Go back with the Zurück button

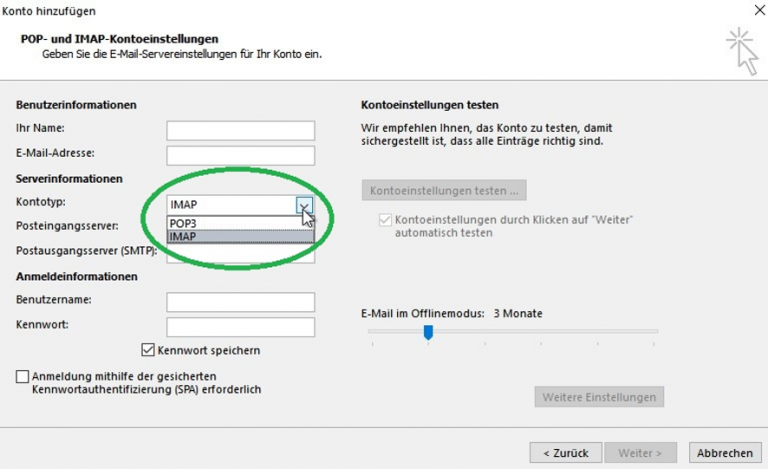tap(566, 453)
